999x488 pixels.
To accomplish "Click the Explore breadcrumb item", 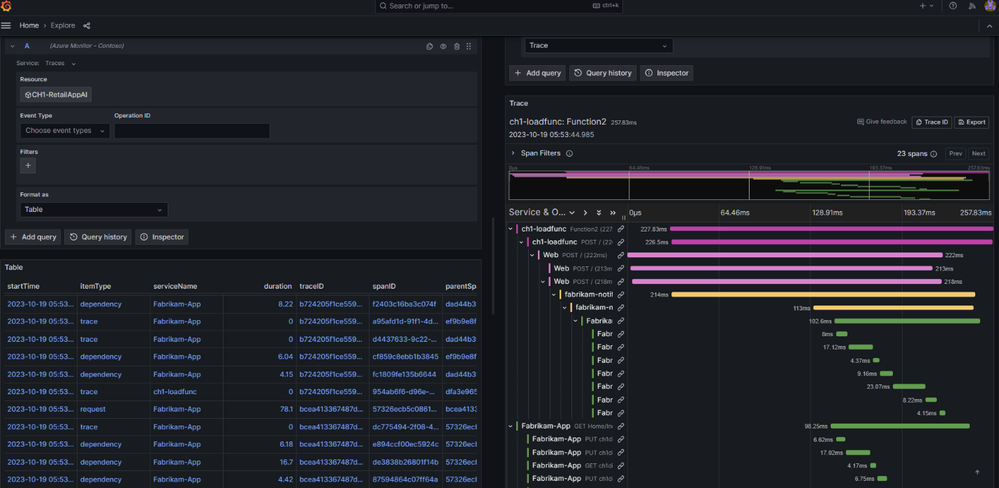I will coord(62,25).
